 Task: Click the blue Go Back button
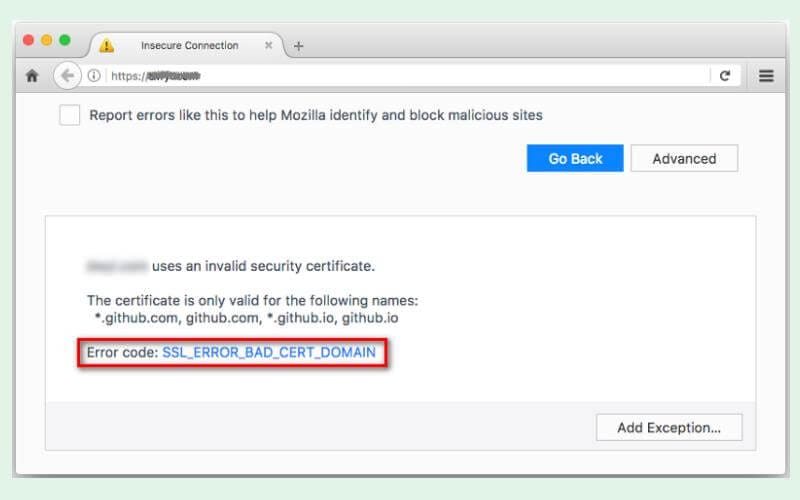[x=575, y=158]
